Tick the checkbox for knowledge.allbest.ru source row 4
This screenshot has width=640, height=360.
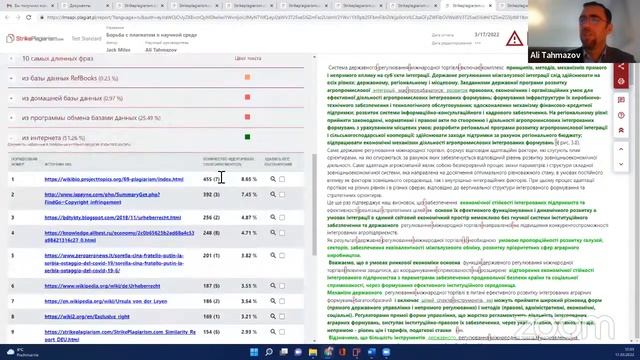click(282, 233)
